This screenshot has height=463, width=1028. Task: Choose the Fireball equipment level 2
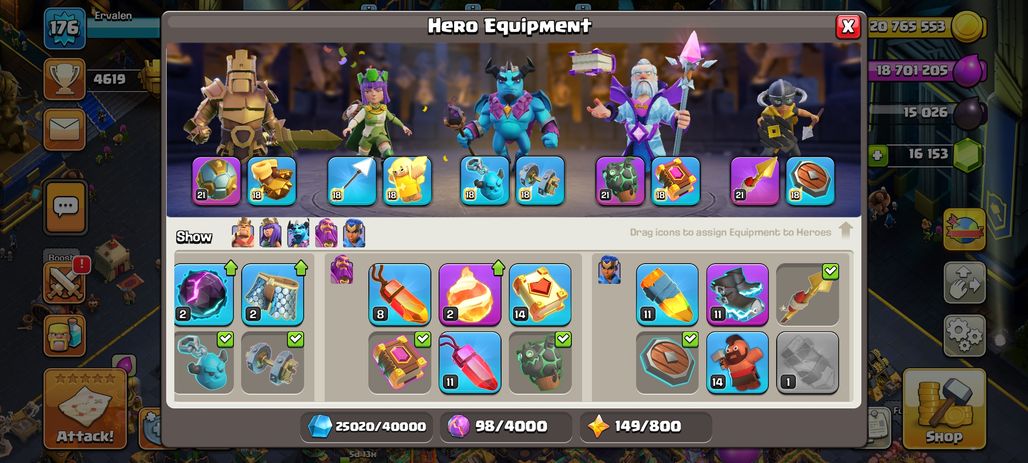pyautogui.click(x=470, y=294)
